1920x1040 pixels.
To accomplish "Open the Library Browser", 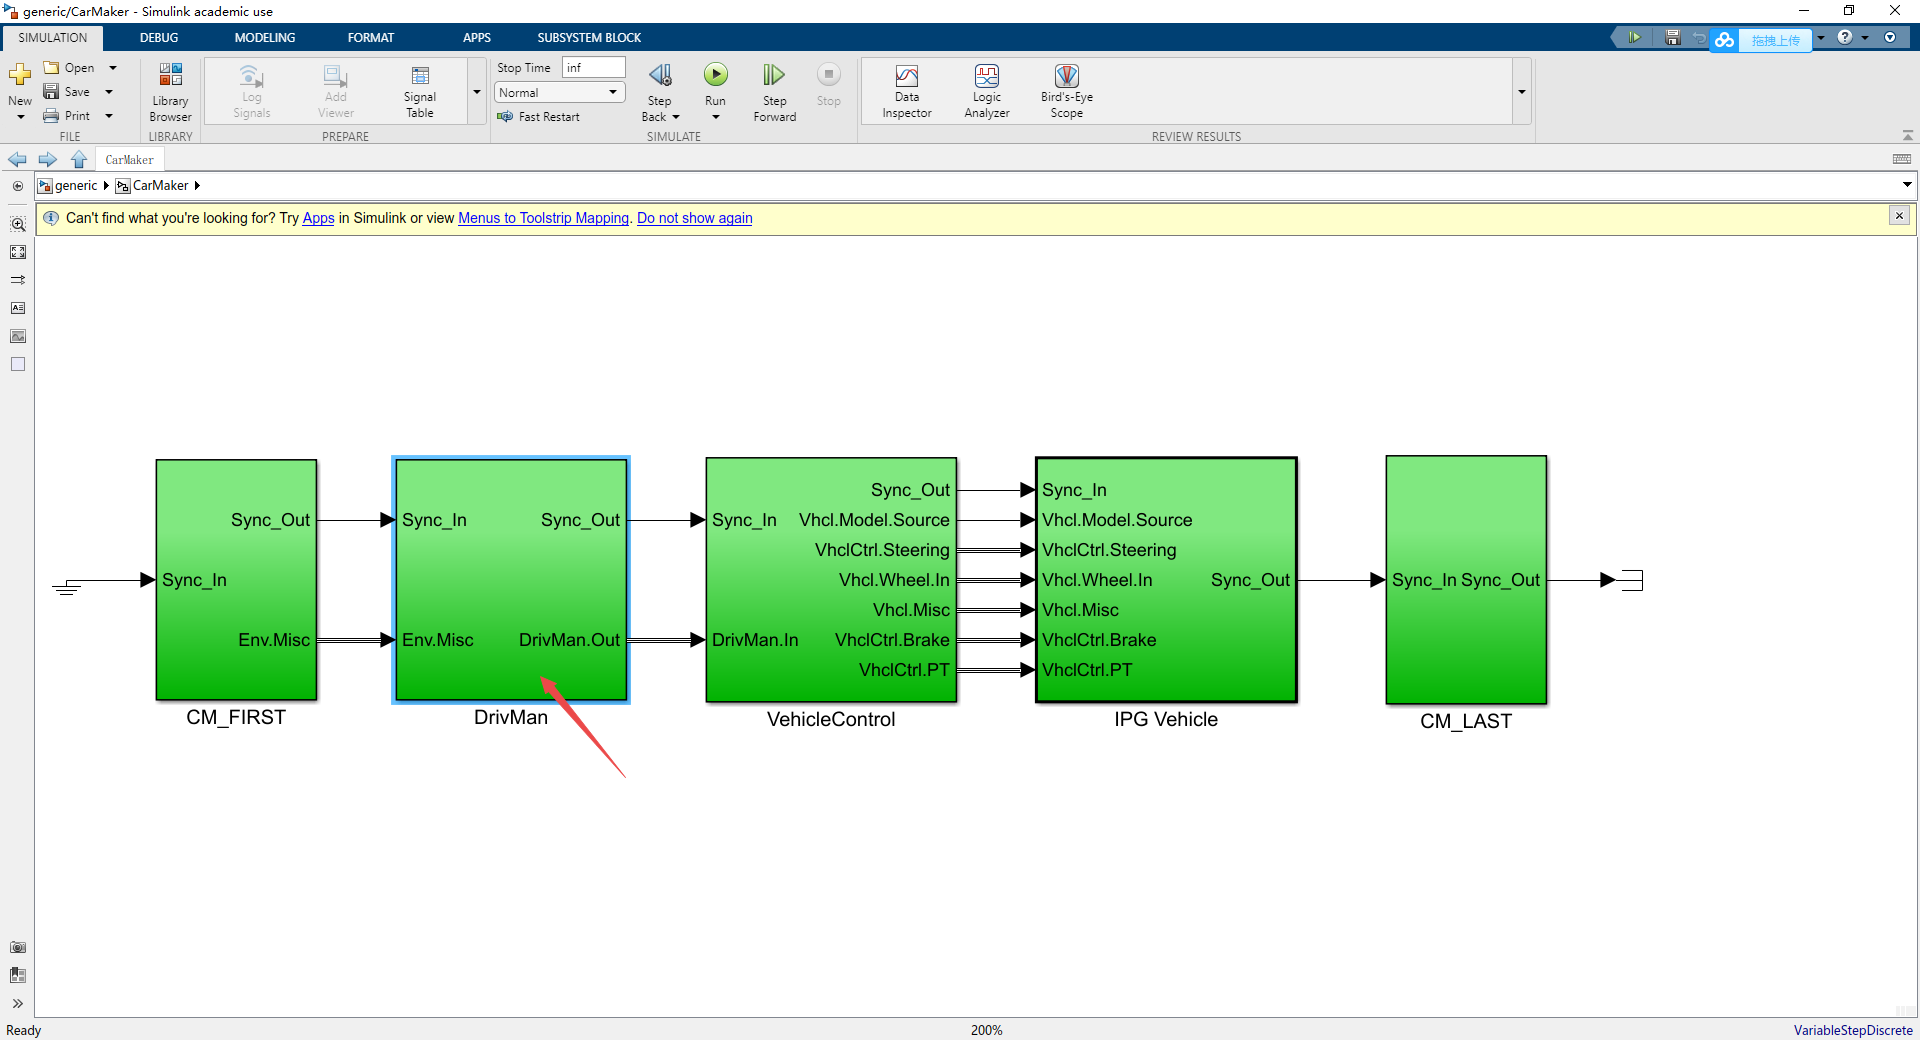I will tap(169, 90).
